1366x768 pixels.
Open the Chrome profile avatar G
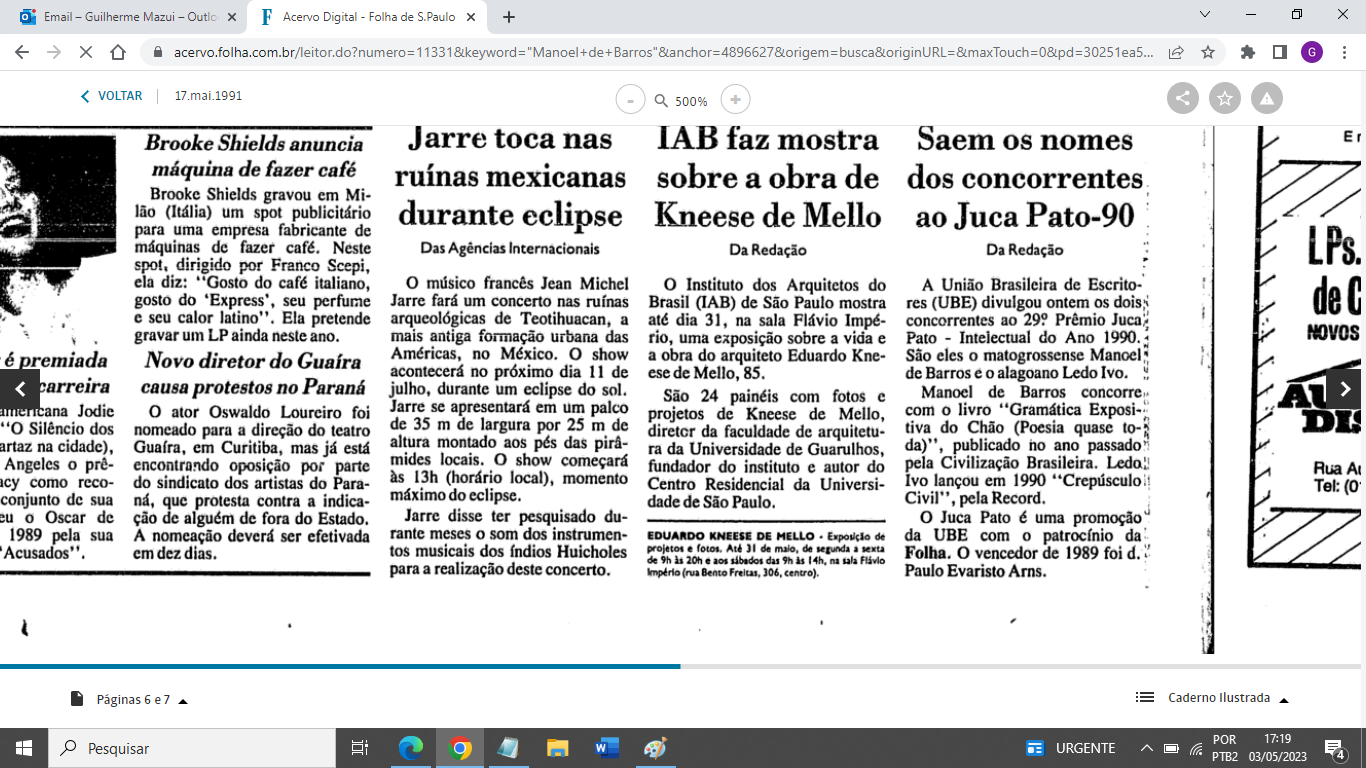tap(1311, 52)
